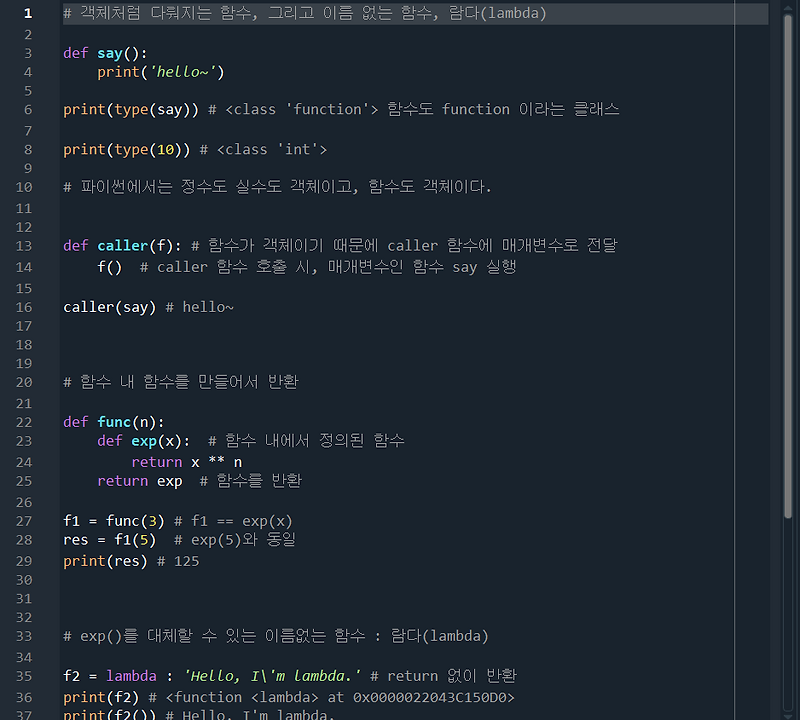Click line number 13 in the gutter
Screen dimensions: 800x720
(x=24, y=246)
